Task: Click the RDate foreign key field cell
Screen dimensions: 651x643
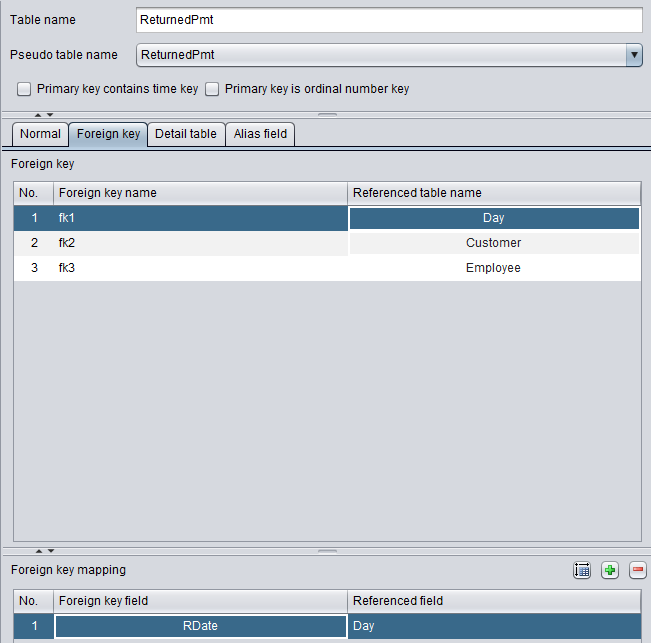Action: coord(200,626)
